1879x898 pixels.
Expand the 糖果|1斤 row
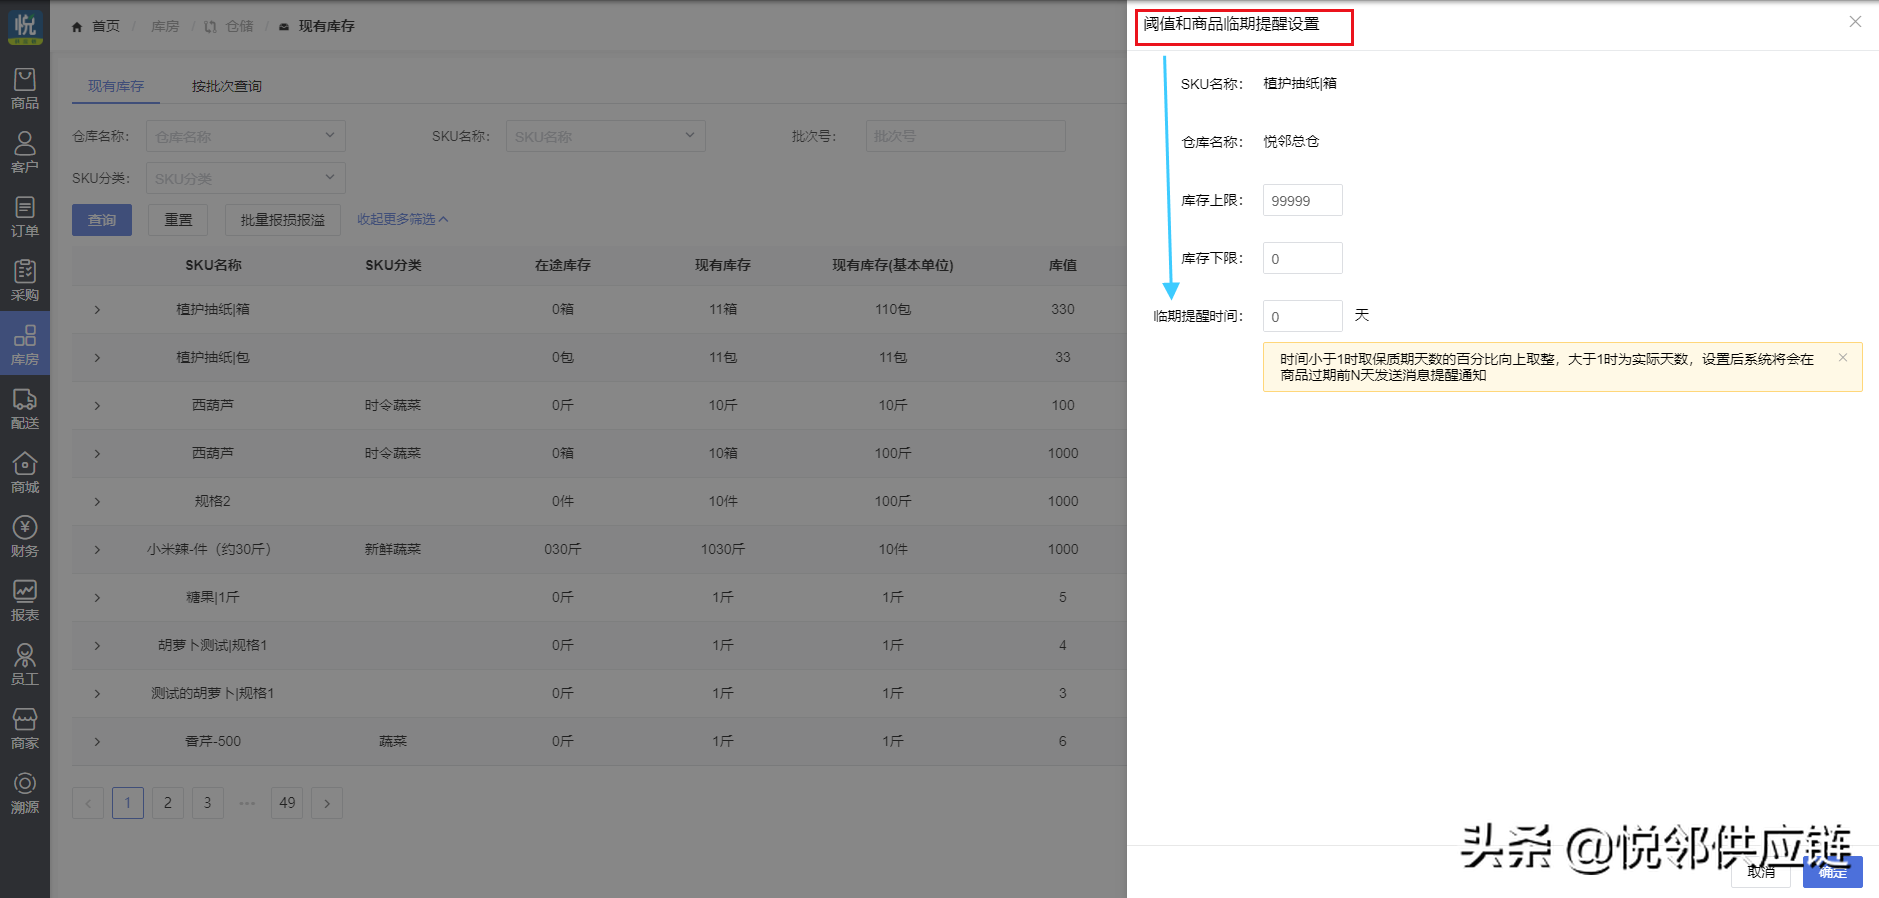(x=97, y=598)
